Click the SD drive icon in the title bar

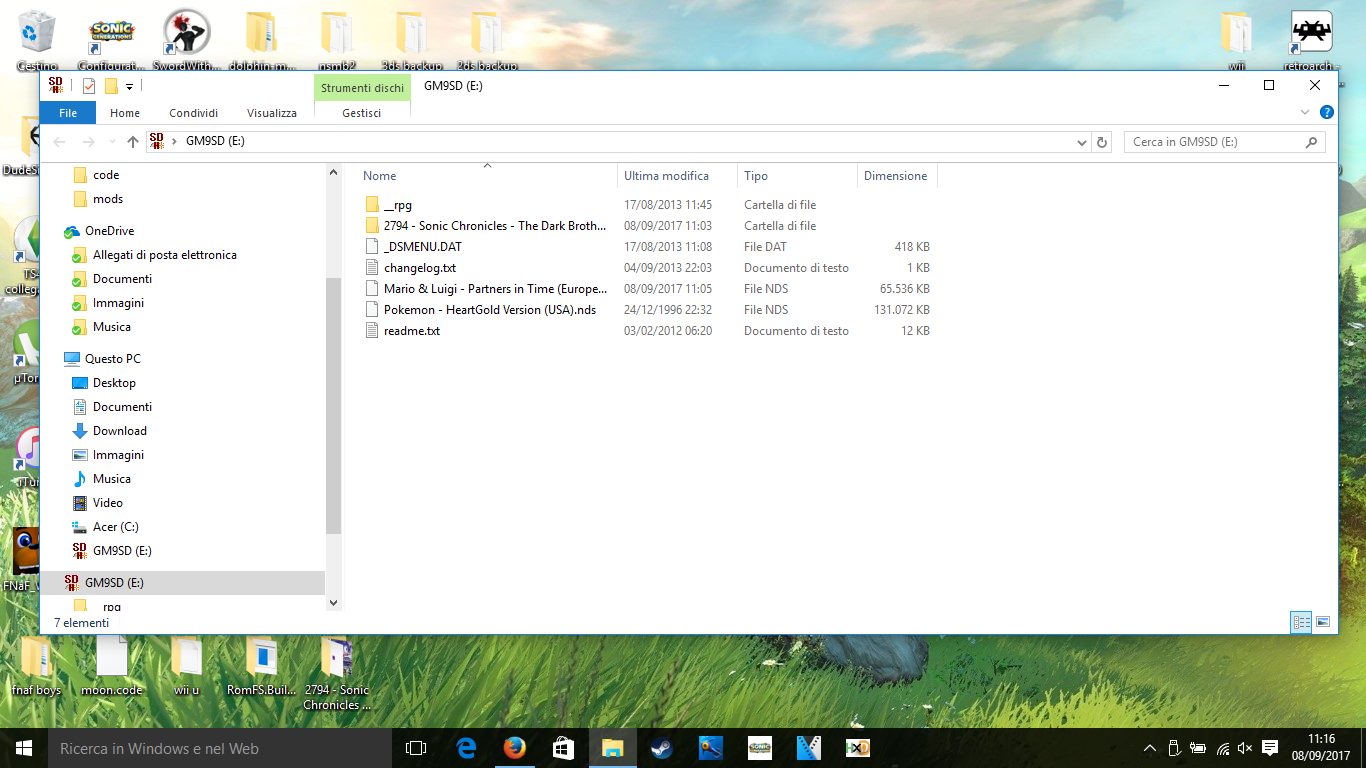pos(56,85)
